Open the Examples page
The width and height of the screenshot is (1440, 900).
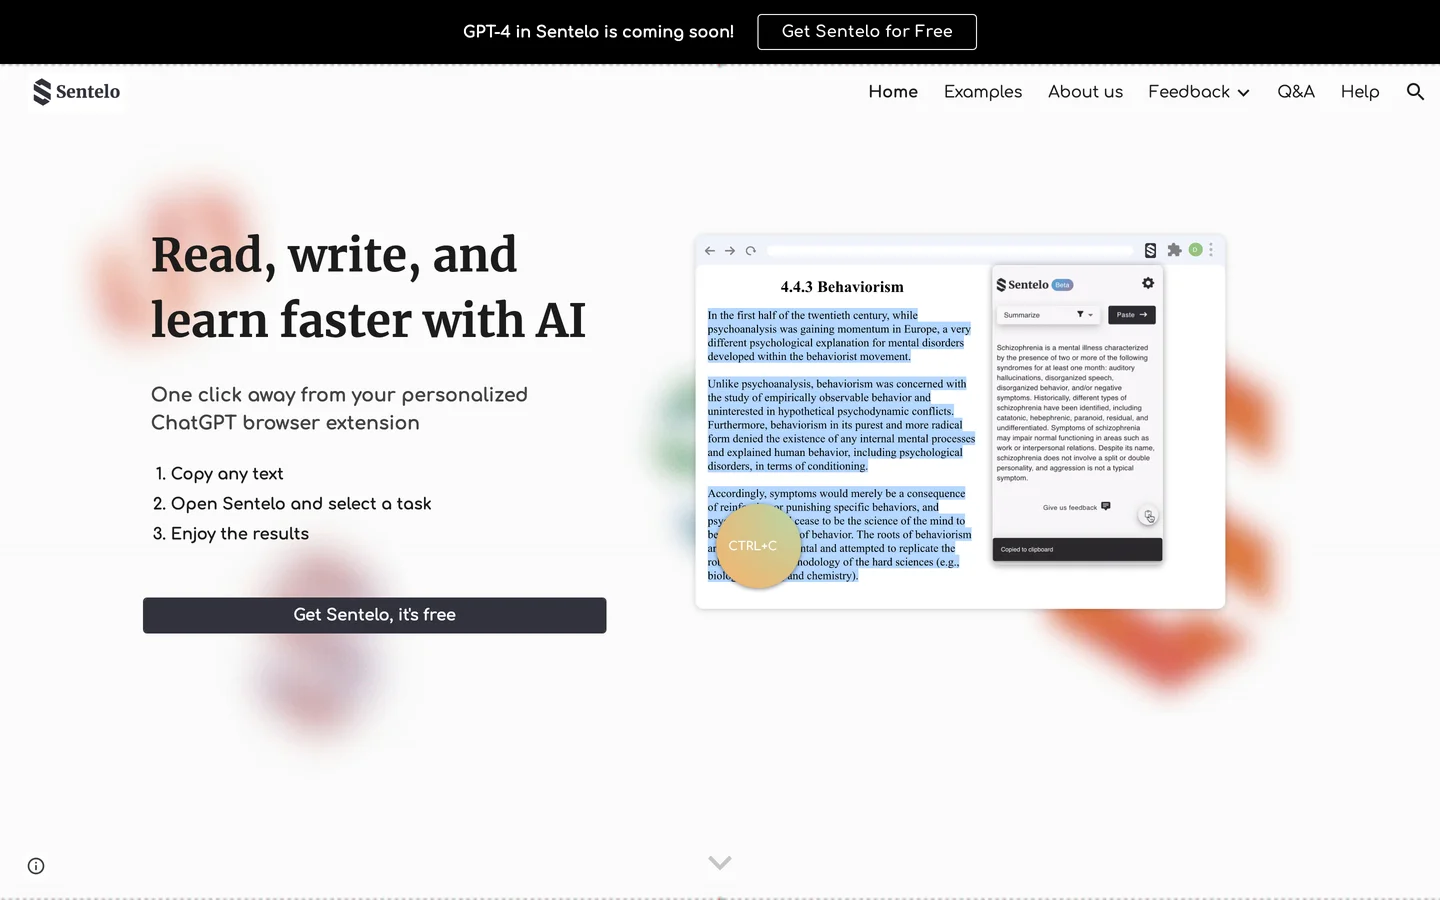pos(983,92)
